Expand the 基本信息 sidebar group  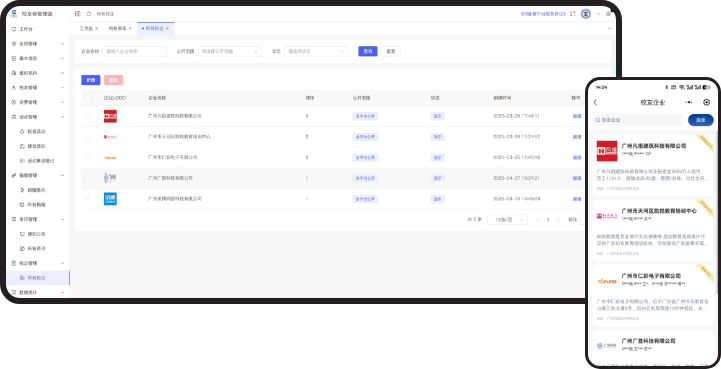click(x=38, y=58)
